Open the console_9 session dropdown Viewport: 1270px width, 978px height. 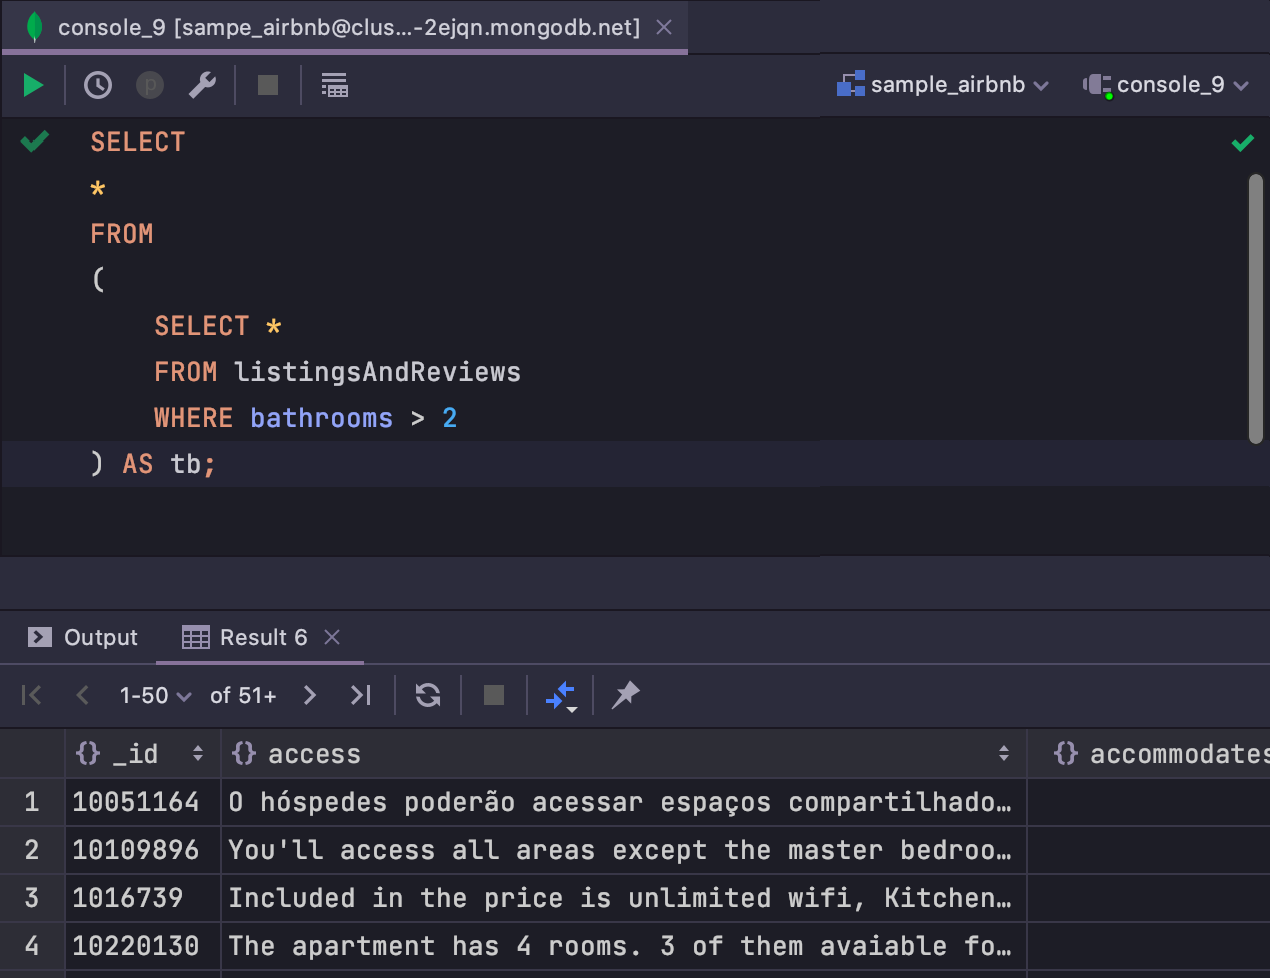1167,84
